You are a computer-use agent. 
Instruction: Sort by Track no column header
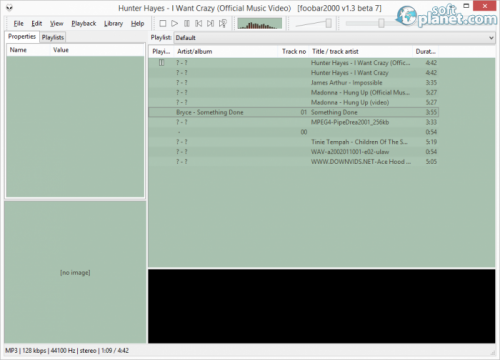(x=293, y=51)
